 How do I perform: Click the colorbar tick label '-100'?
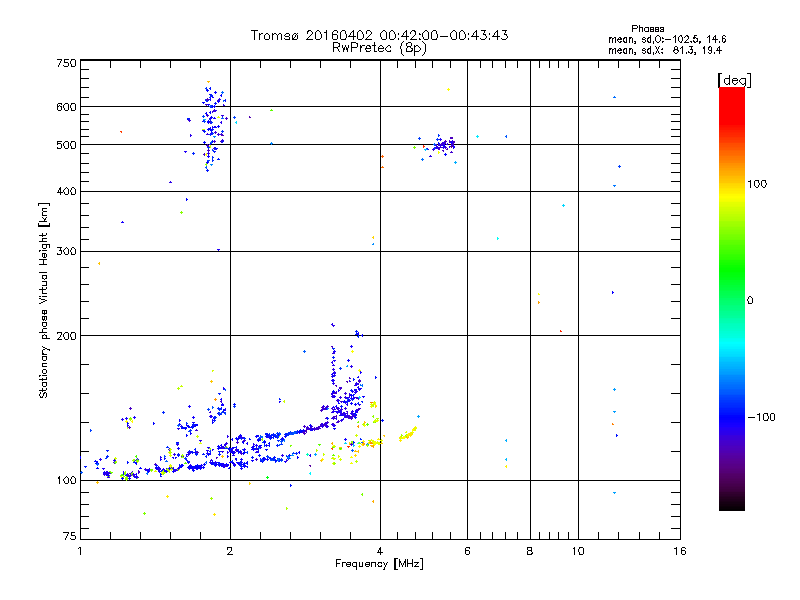pos(761,417)
